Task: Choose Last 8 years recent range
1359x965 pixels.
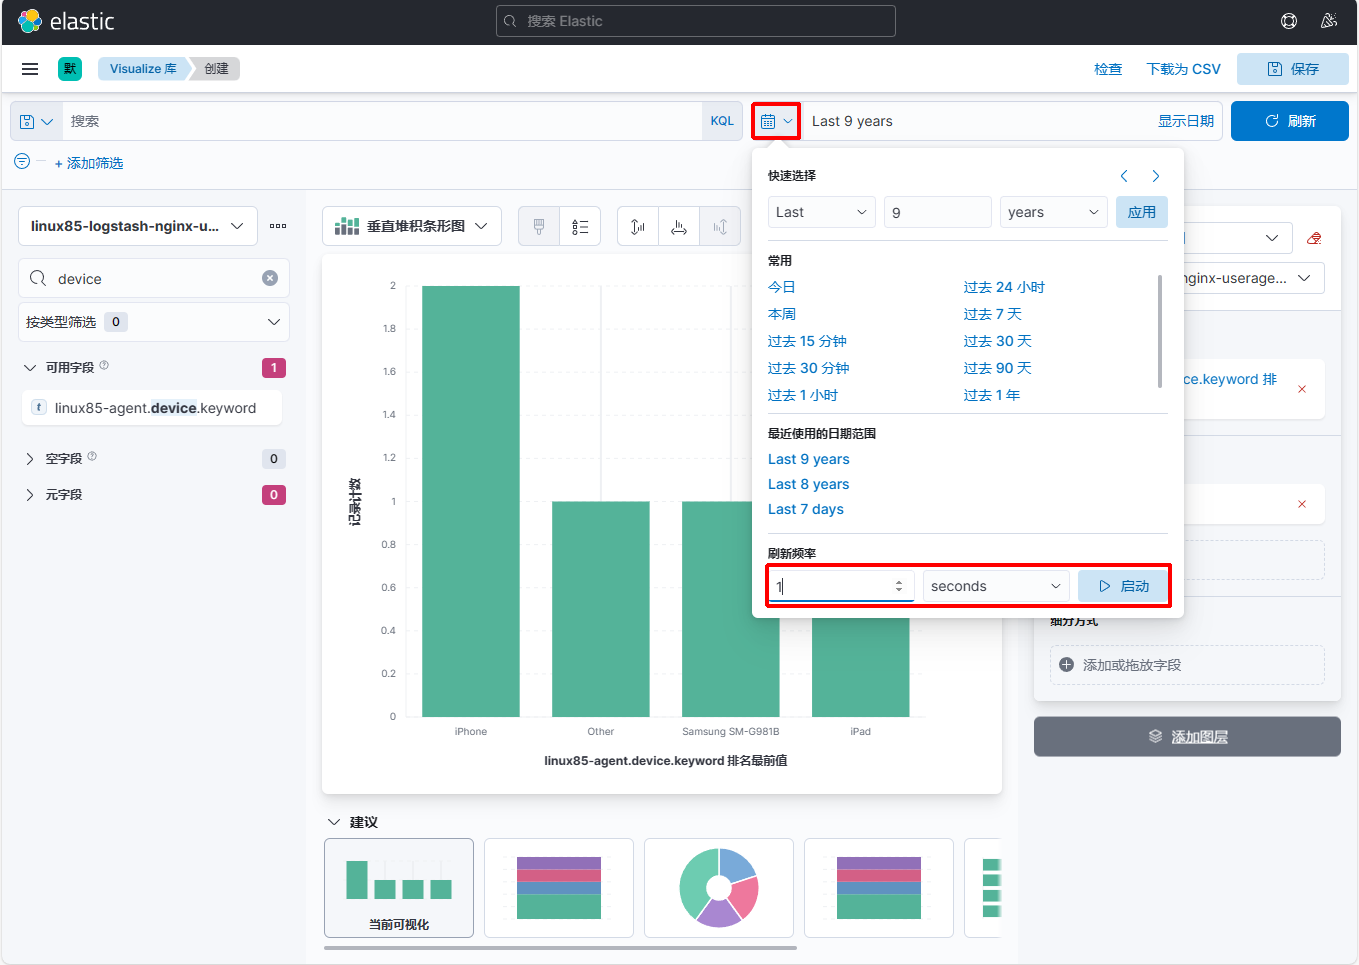Action: point(808,484)
